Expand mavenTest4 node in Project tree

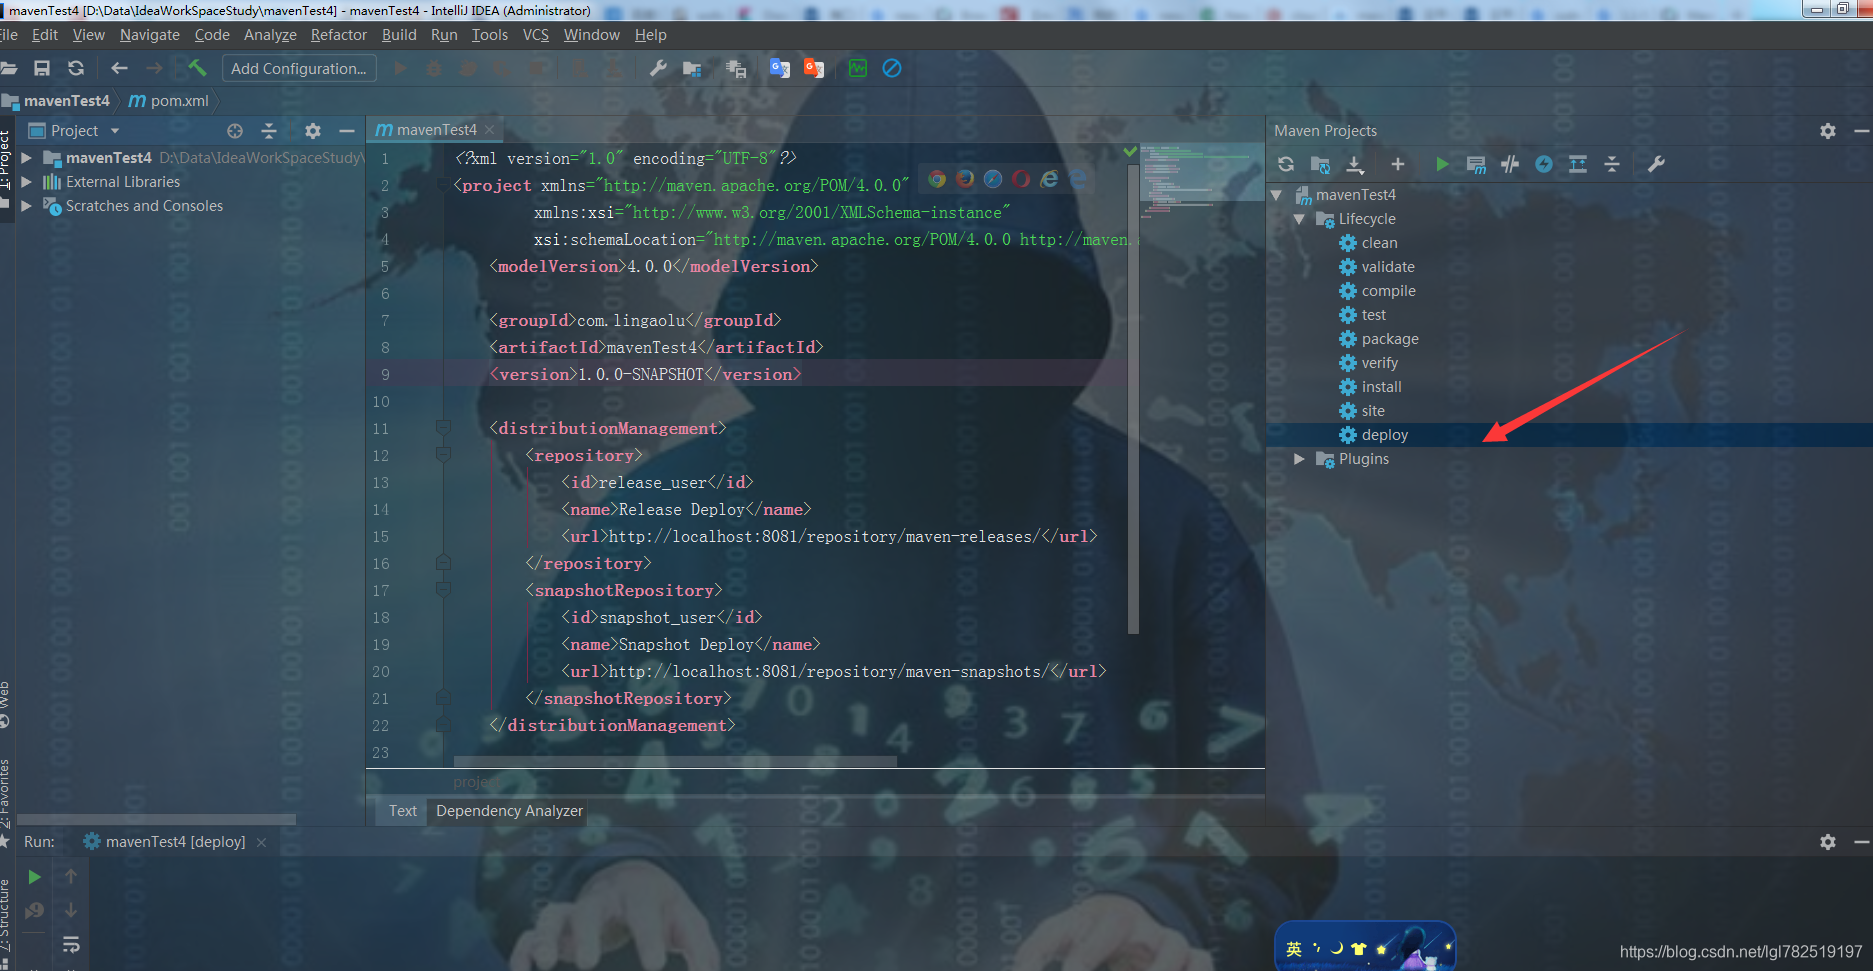point(27,158)
